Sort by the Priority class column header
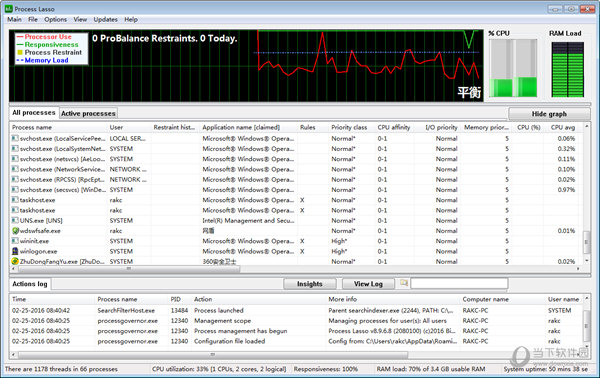 (349, 127)
